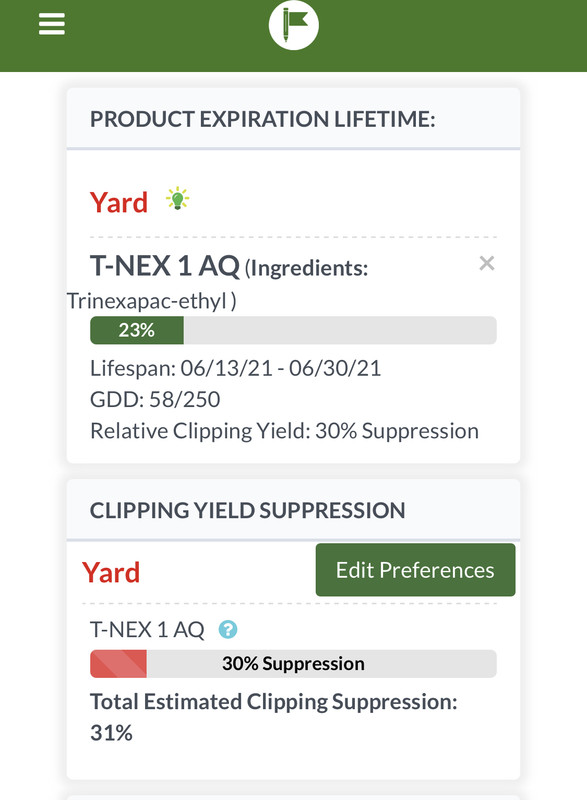Click the Clipping Yield Suppression header
The height and width of the screenshot is (800, 587).
pyautogui.click(x=247, y=511)
